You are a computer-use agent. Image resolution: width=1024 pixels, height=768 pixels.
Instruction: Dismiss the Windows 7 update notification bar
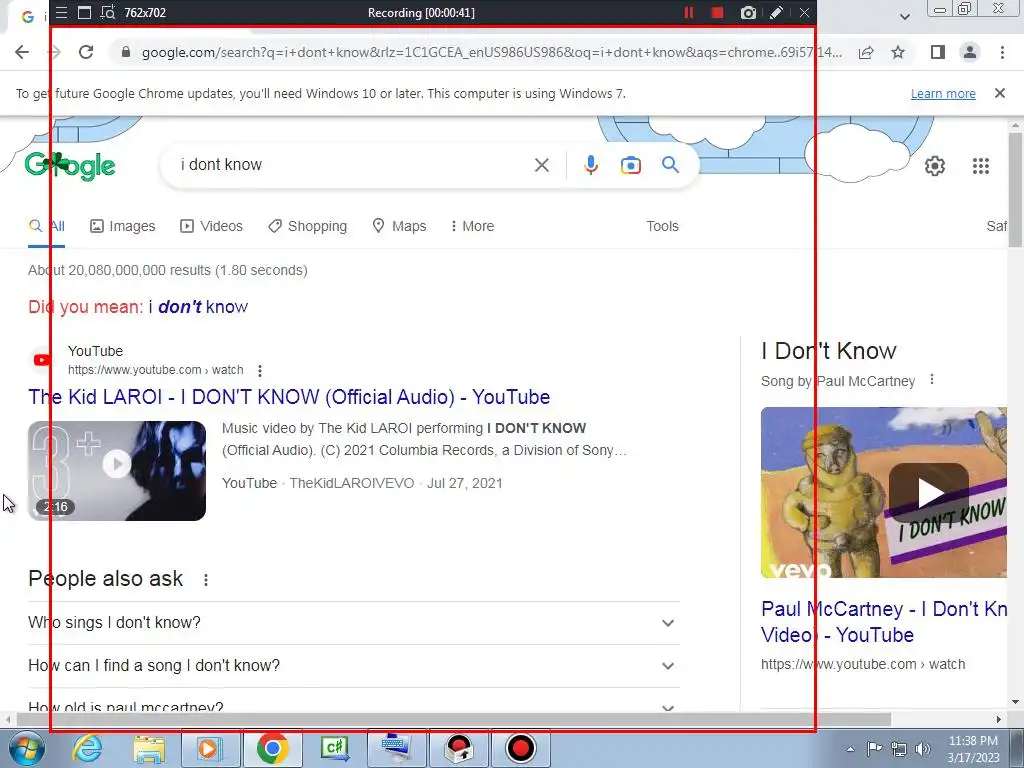click(x=1000, y=93)
